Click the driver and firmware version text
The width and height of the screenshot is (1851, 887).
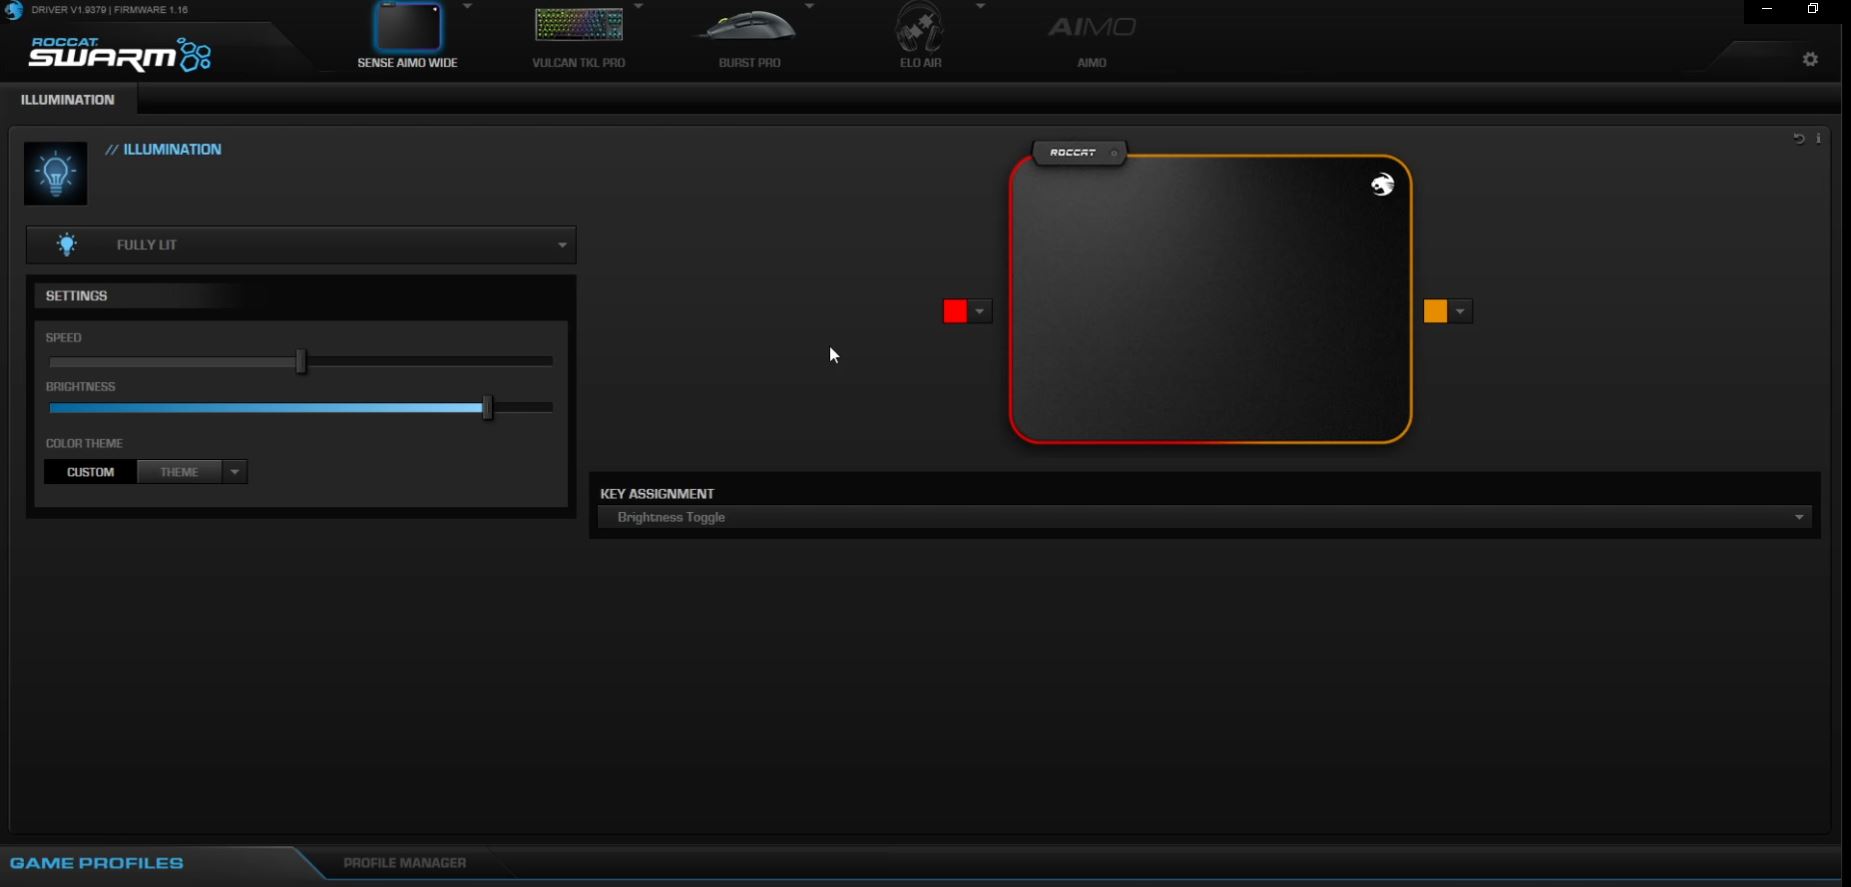click(x=109, y=10)
